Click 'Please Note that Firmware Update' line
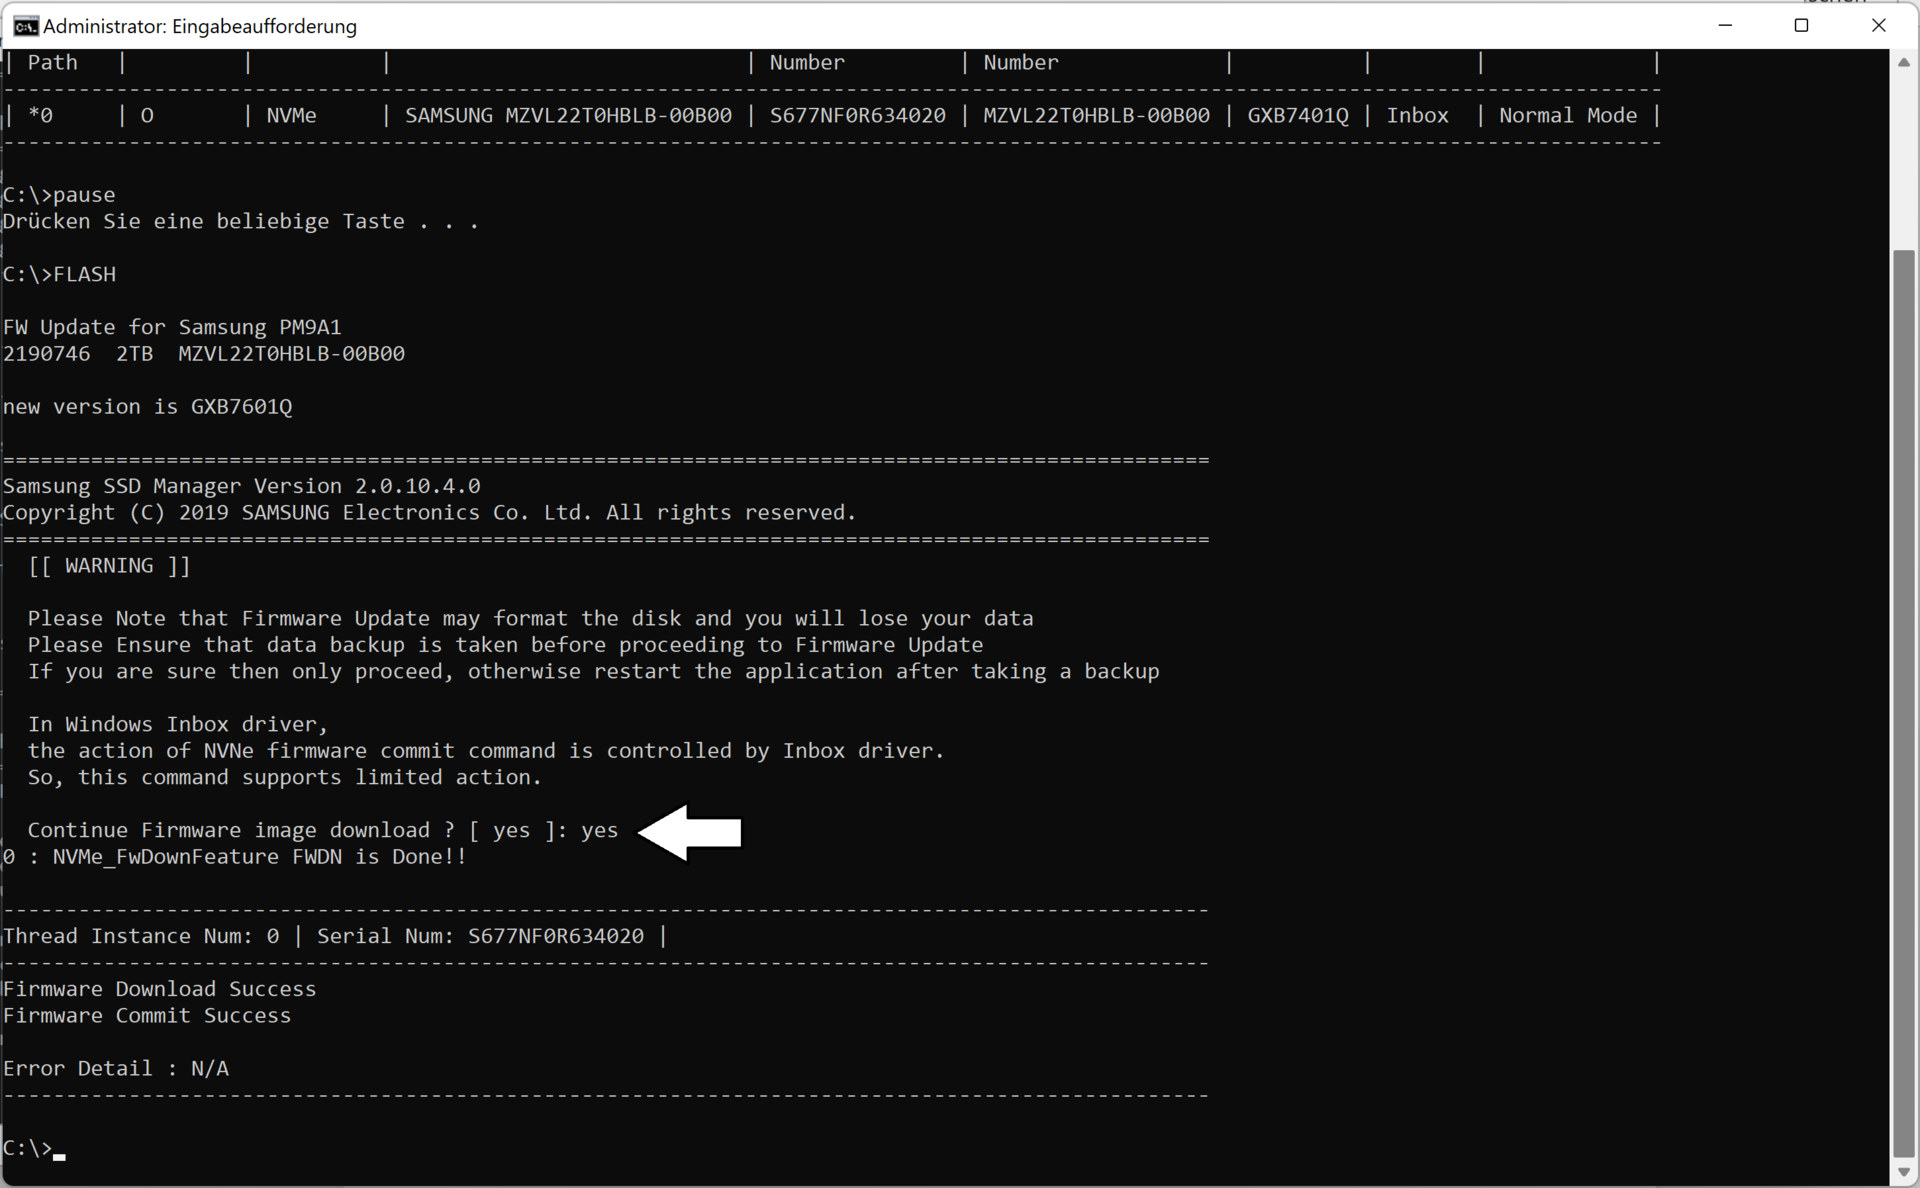Image resolution: width=1920 pixels, height=1188 pixels. [530, 619]
